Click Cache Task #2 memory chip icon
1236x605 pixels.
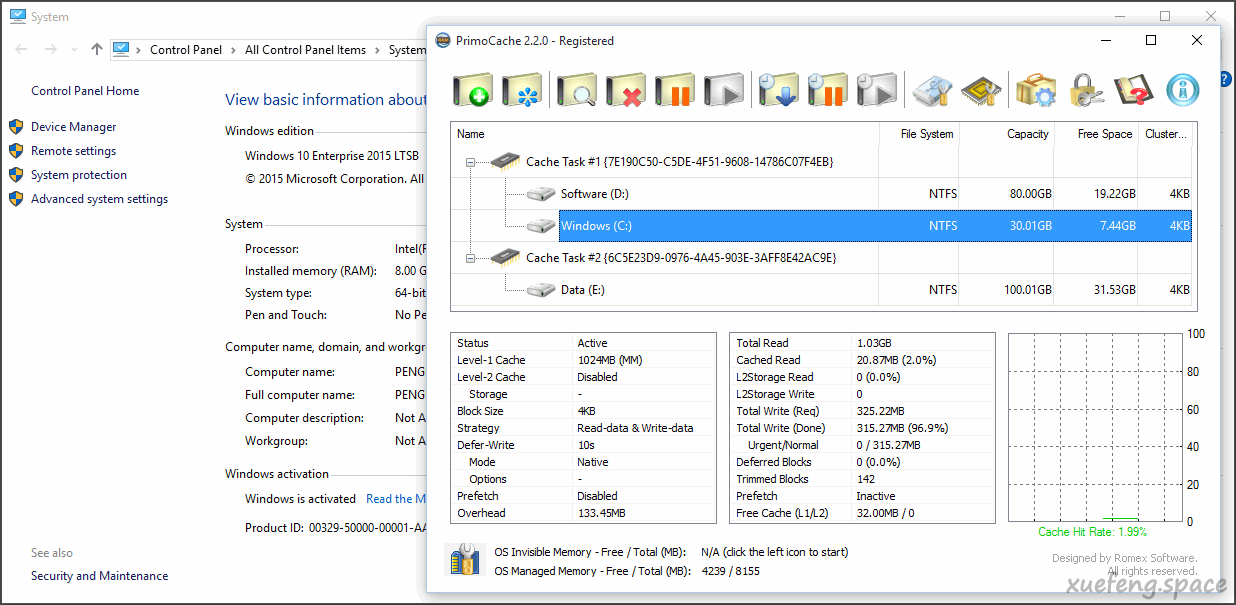(505, 257)
